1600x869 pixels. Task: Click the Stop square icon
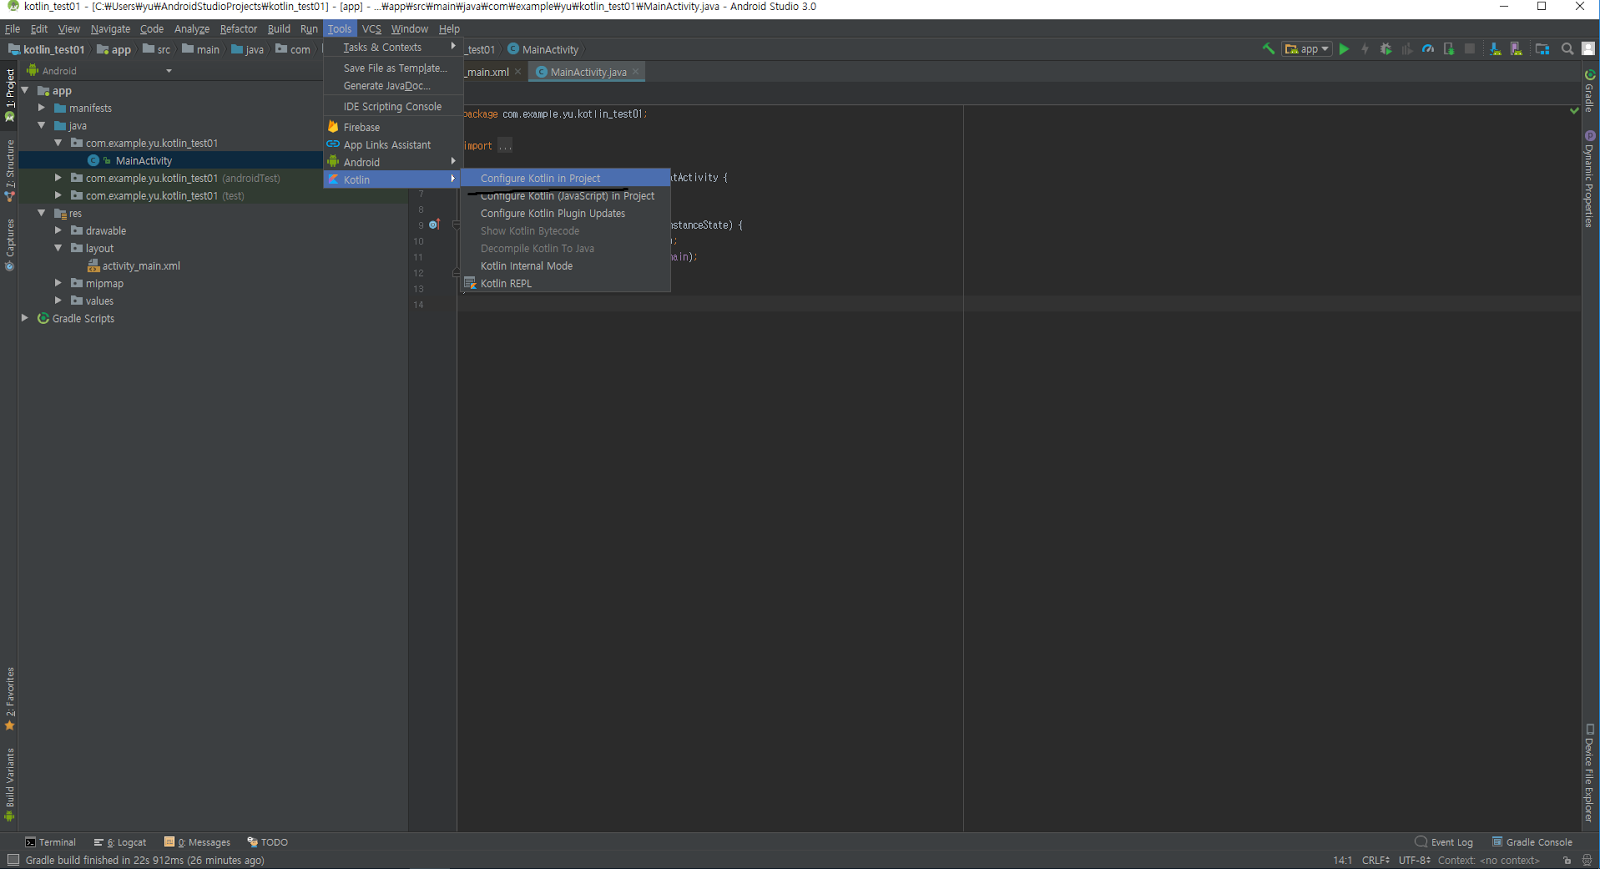[1470, 49]
